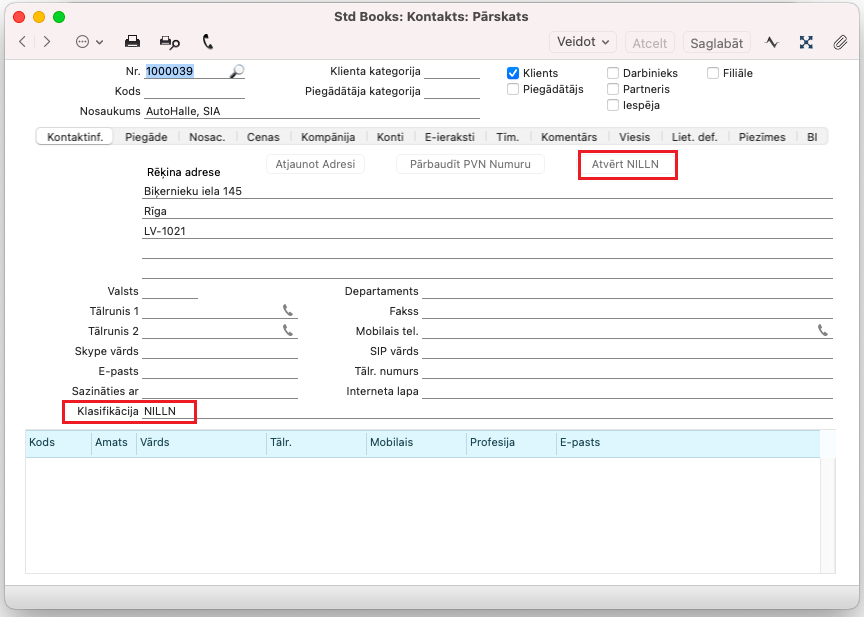Viewport: 864px width, 617px height.
Task: Click the search magnifier beside Nr. field
Action: click(237, 72)
